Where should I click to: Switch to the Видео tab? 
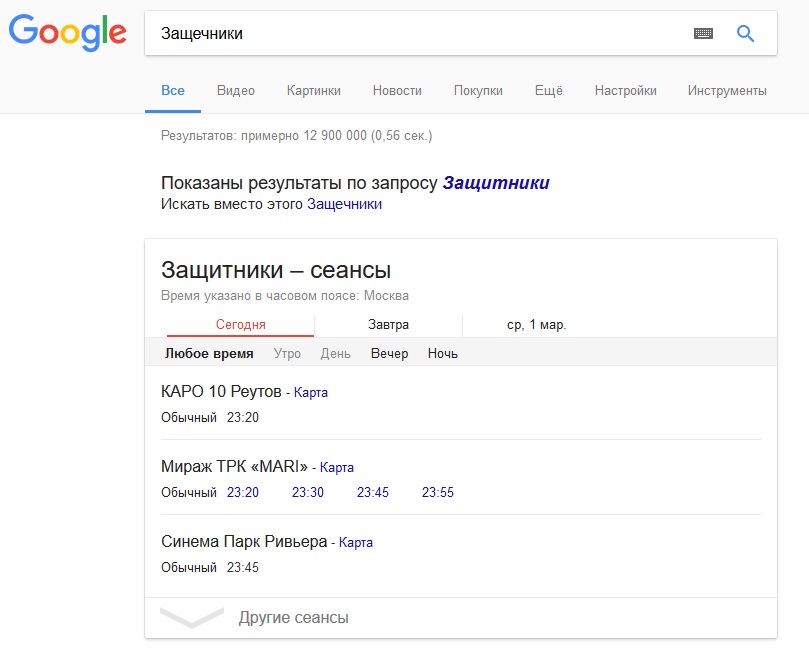[236, 91]
